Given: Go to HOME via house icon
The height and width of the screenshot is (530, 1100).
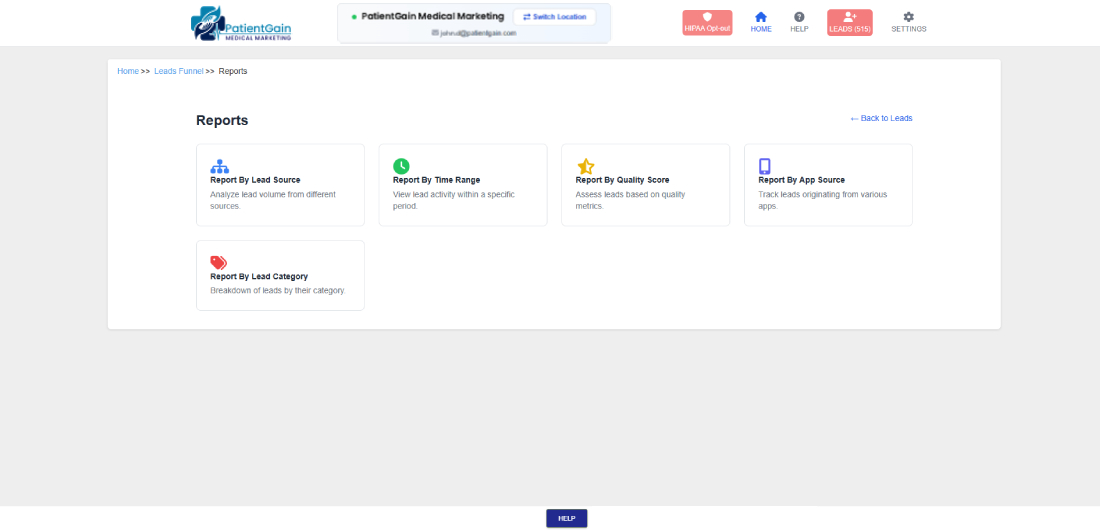Looking at the screenshot, I should (x=760, y=22).
